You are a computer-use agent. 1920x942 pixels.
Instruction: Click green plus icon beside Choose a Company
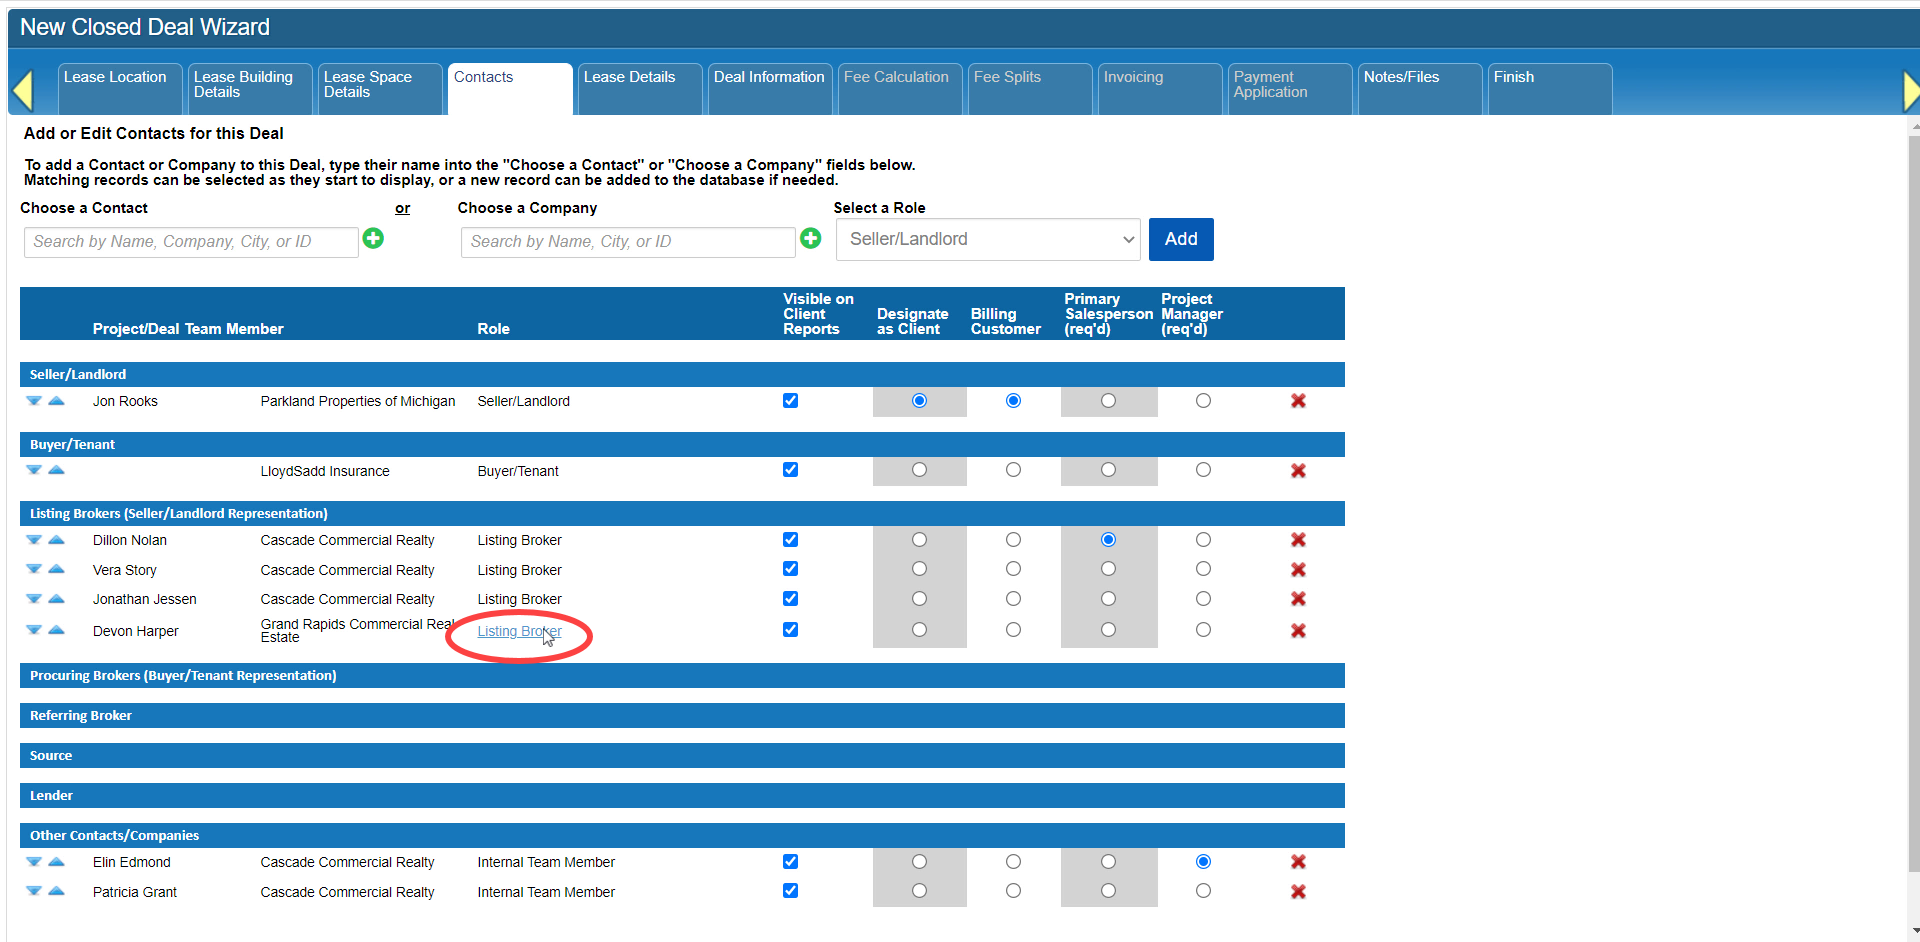810,238
